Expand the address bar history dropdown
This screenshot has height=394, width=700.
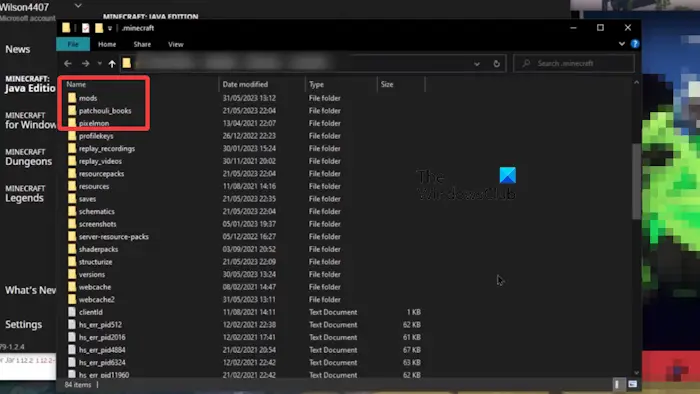[477, 63]
